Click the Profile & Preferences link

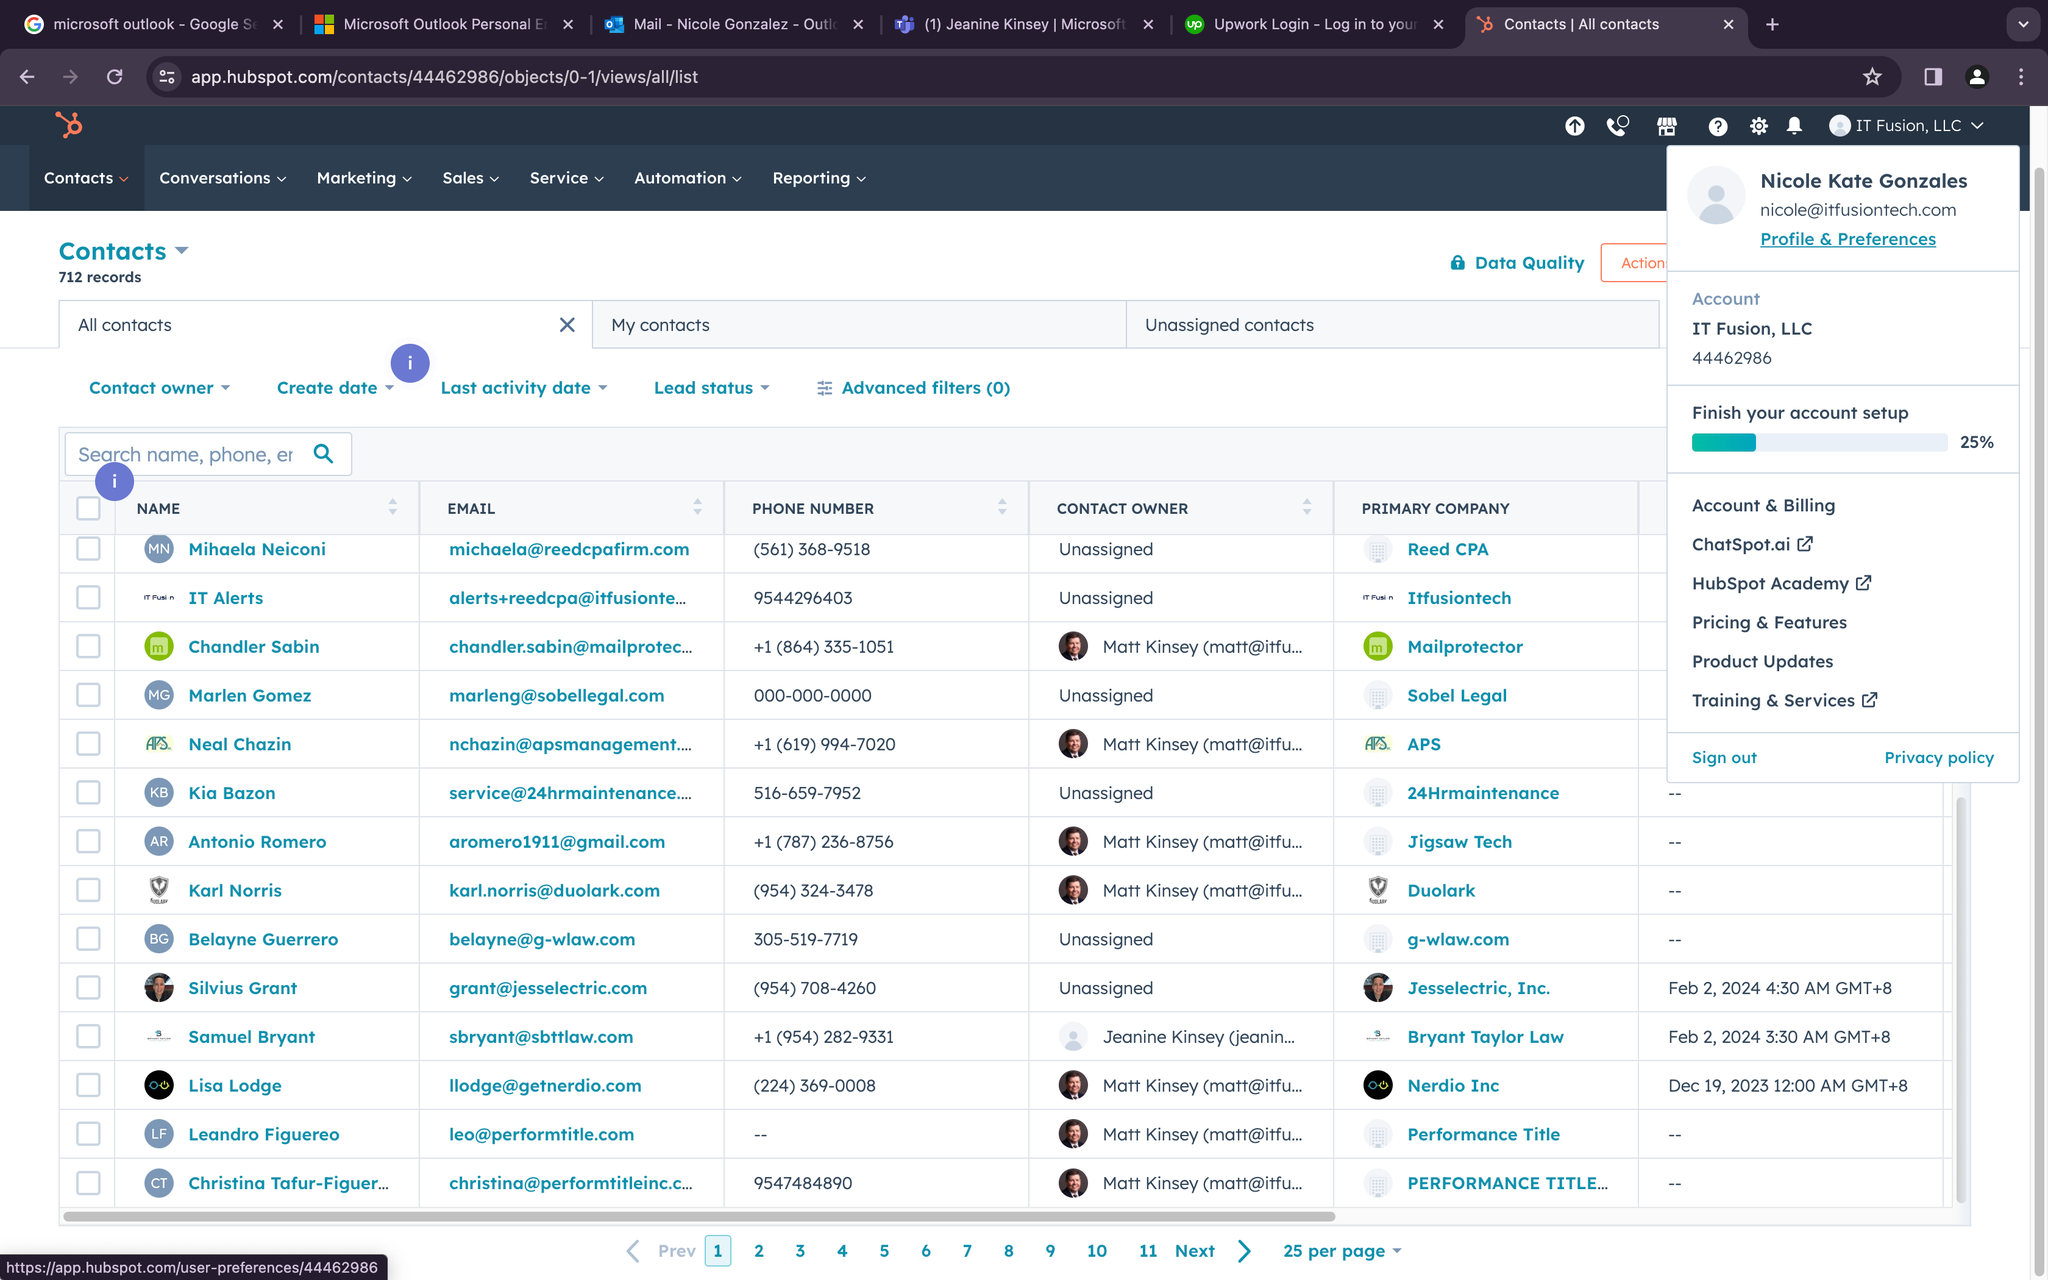(1847, 239)
